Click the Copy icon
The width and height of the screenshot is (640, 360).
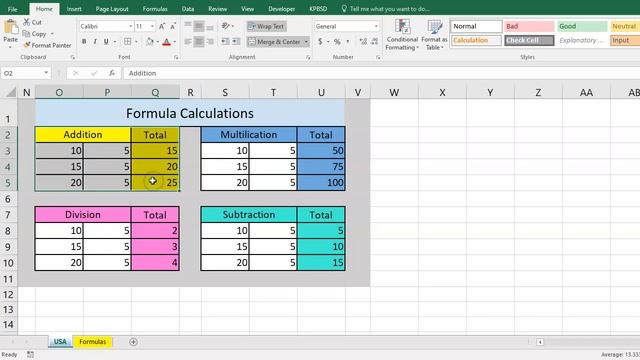click(27, 34)
